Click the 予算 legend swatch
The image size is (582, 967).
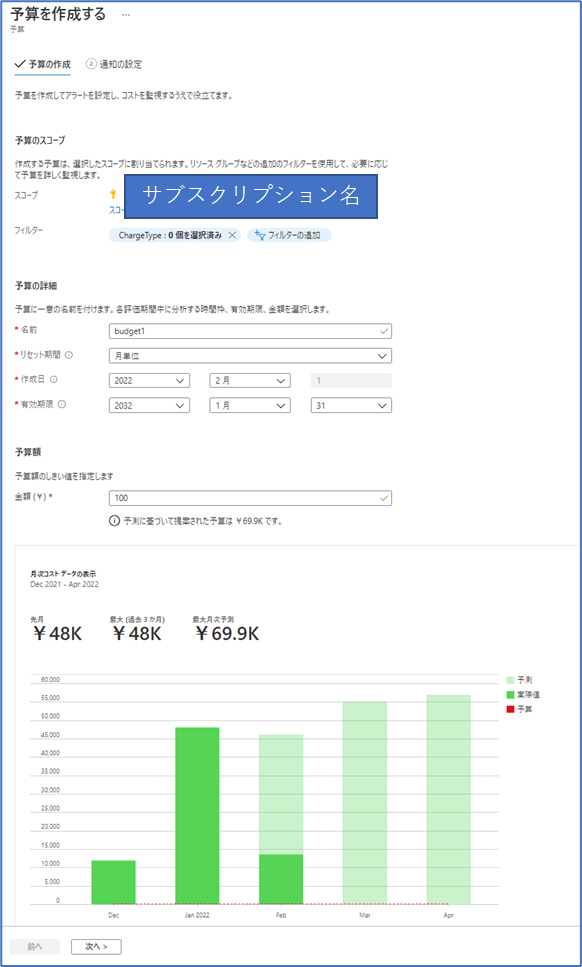click(x=509, y=709)
